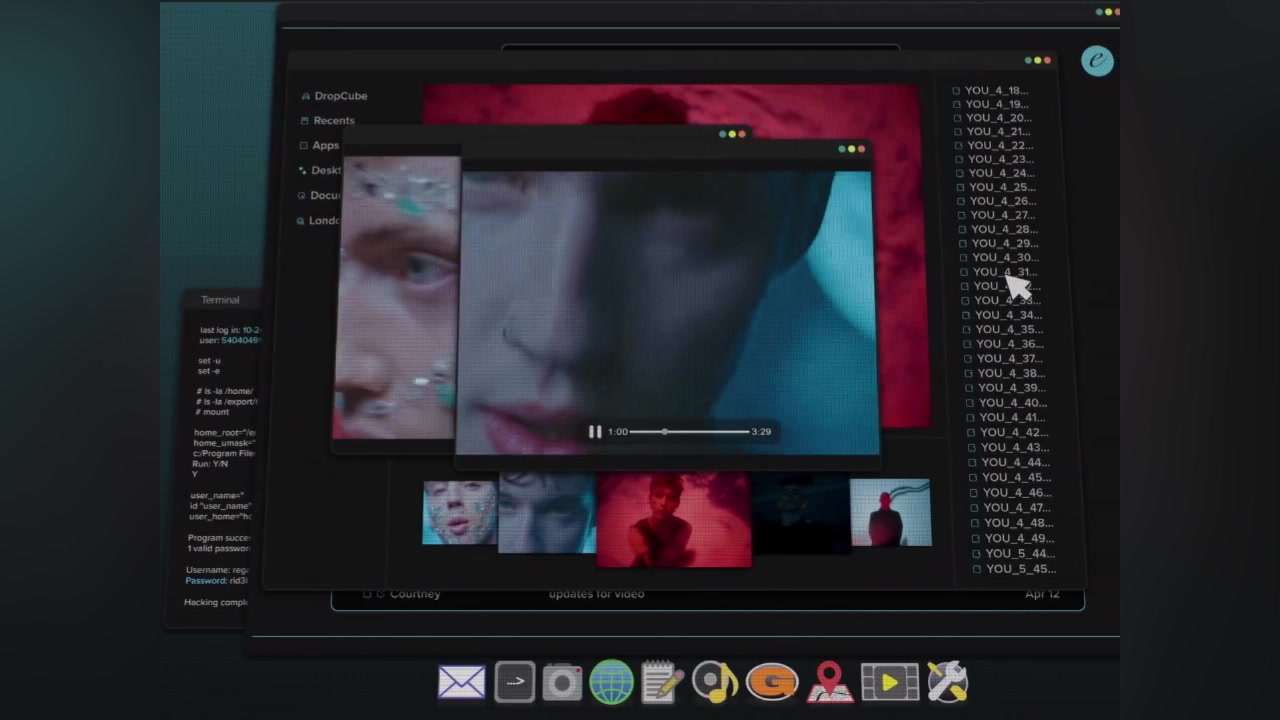Select the file YOU_4_25...

[1003, 187]
